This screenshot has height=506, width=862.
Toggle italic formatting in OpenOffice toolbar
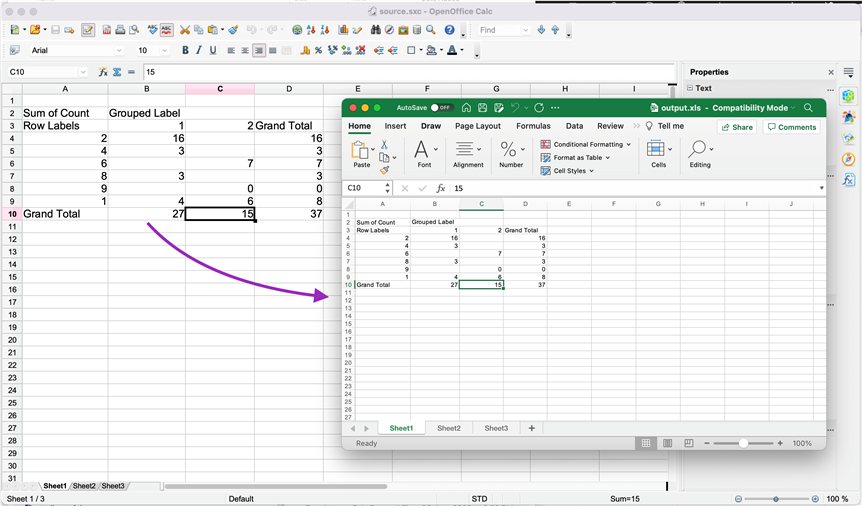[199, 50]
